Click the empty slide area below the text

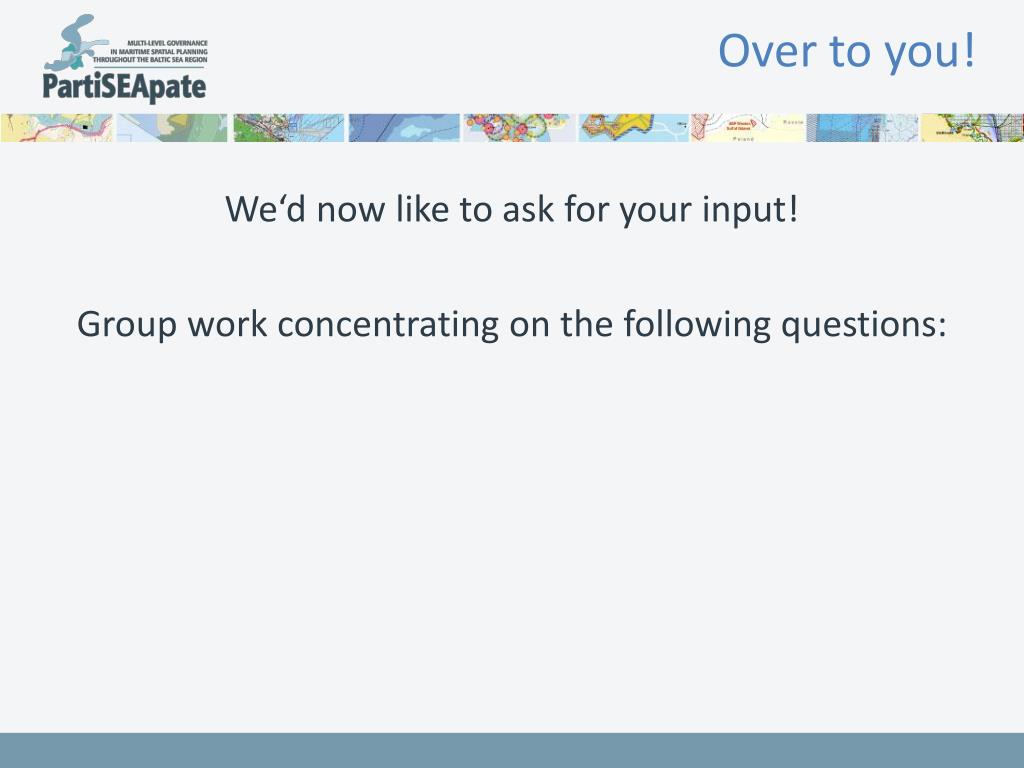[x=512, y=536]
